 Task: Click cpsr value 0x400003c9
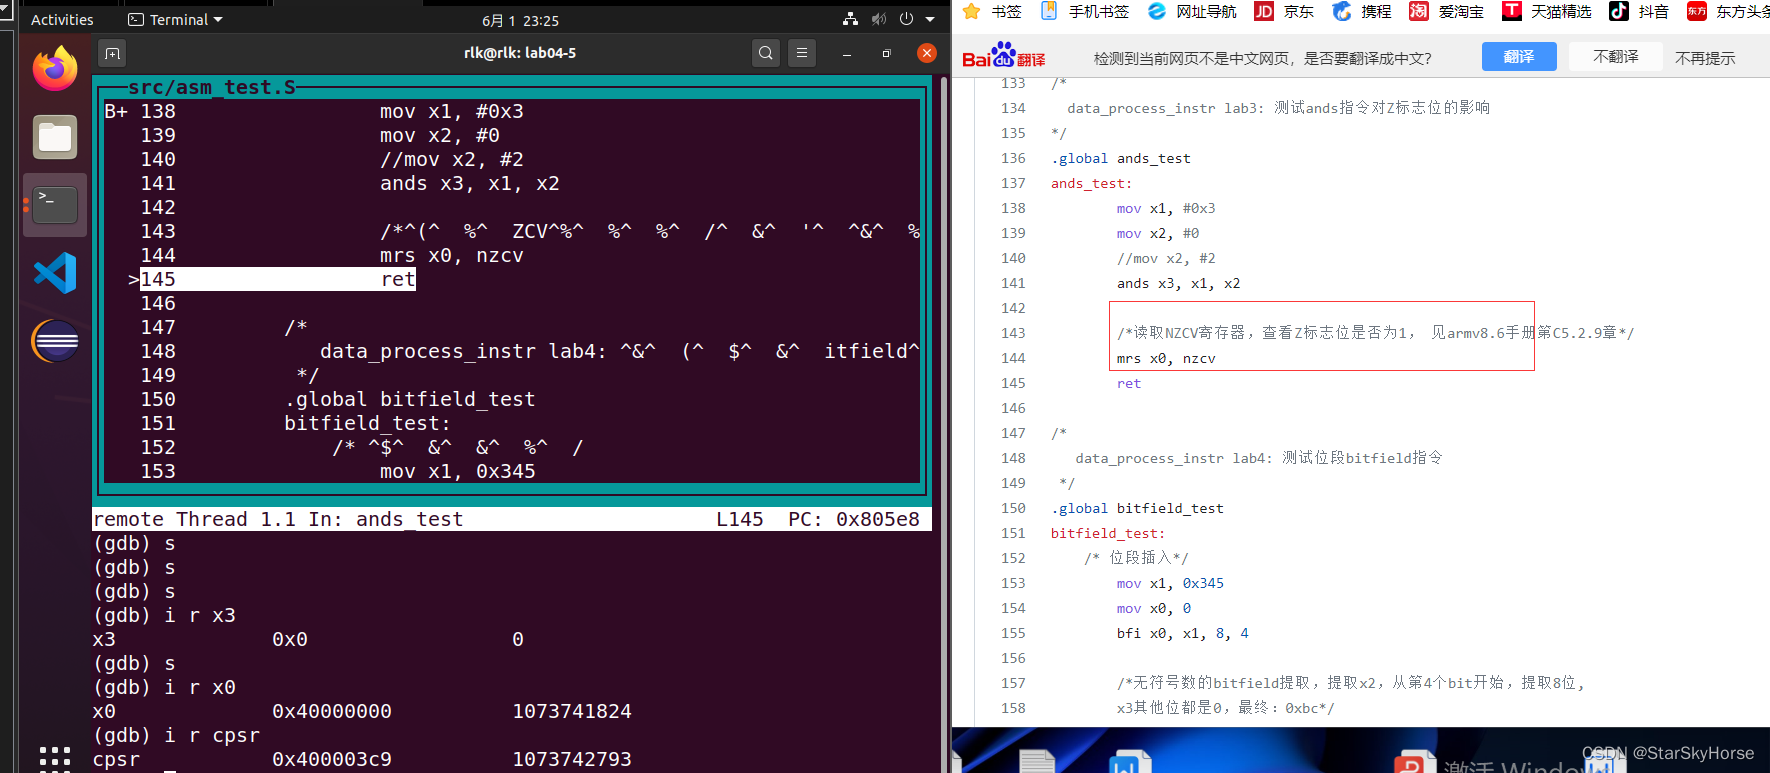click(x=332, y=759)
